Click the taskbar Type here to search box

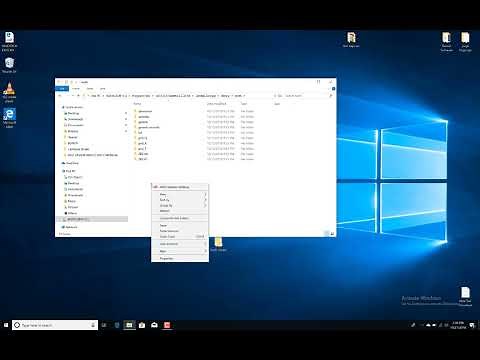click(x=55, y=325)
